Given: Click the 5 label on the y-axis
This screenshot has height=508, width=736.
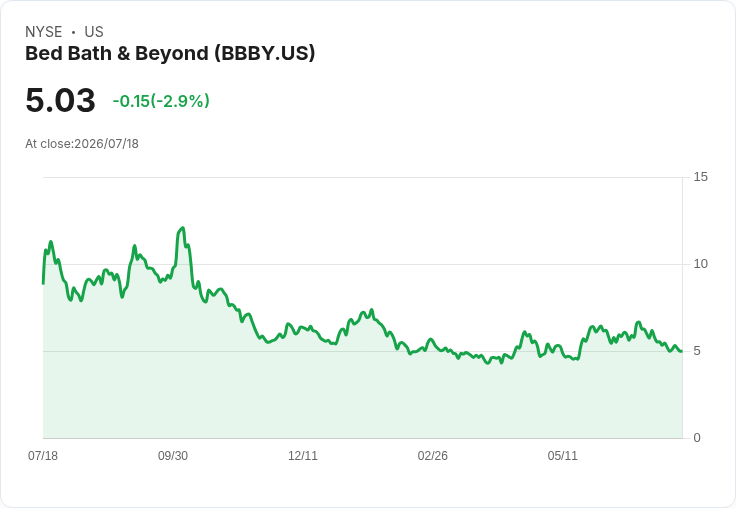Looking at the screenshot, I should tap(697, 351).
